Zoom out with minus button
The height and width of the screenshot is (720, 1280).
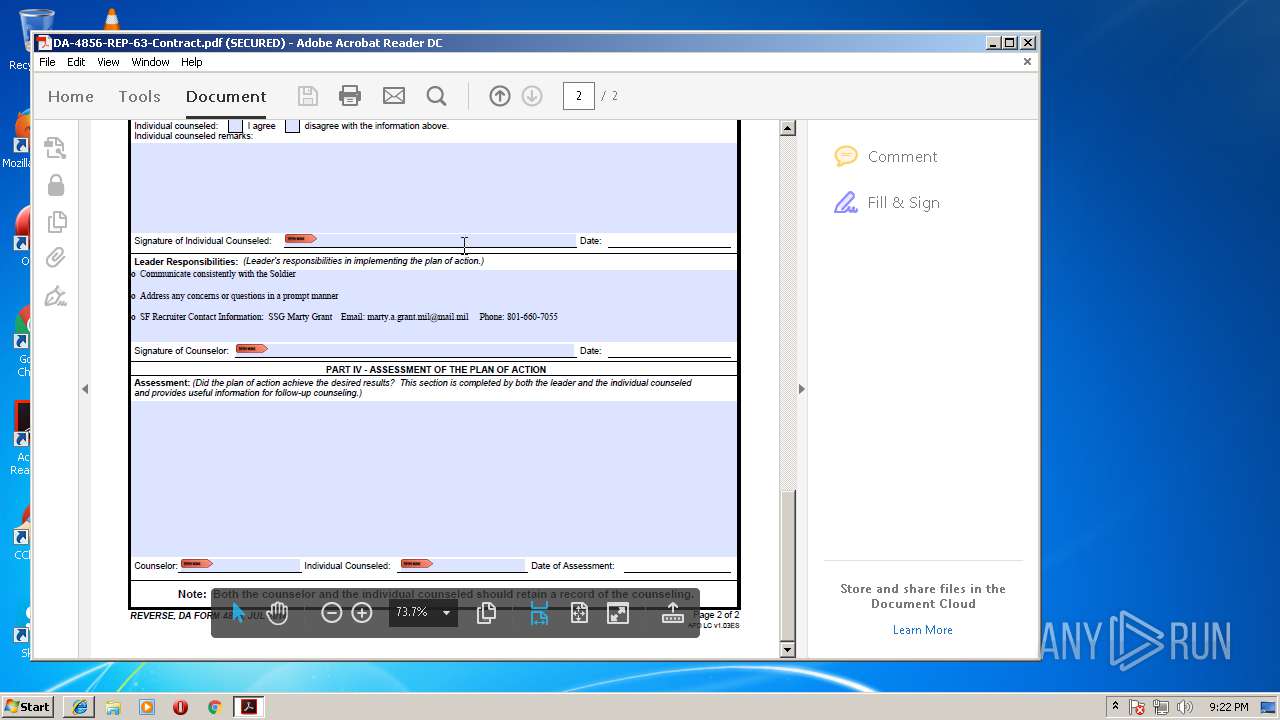coord(331,613)
